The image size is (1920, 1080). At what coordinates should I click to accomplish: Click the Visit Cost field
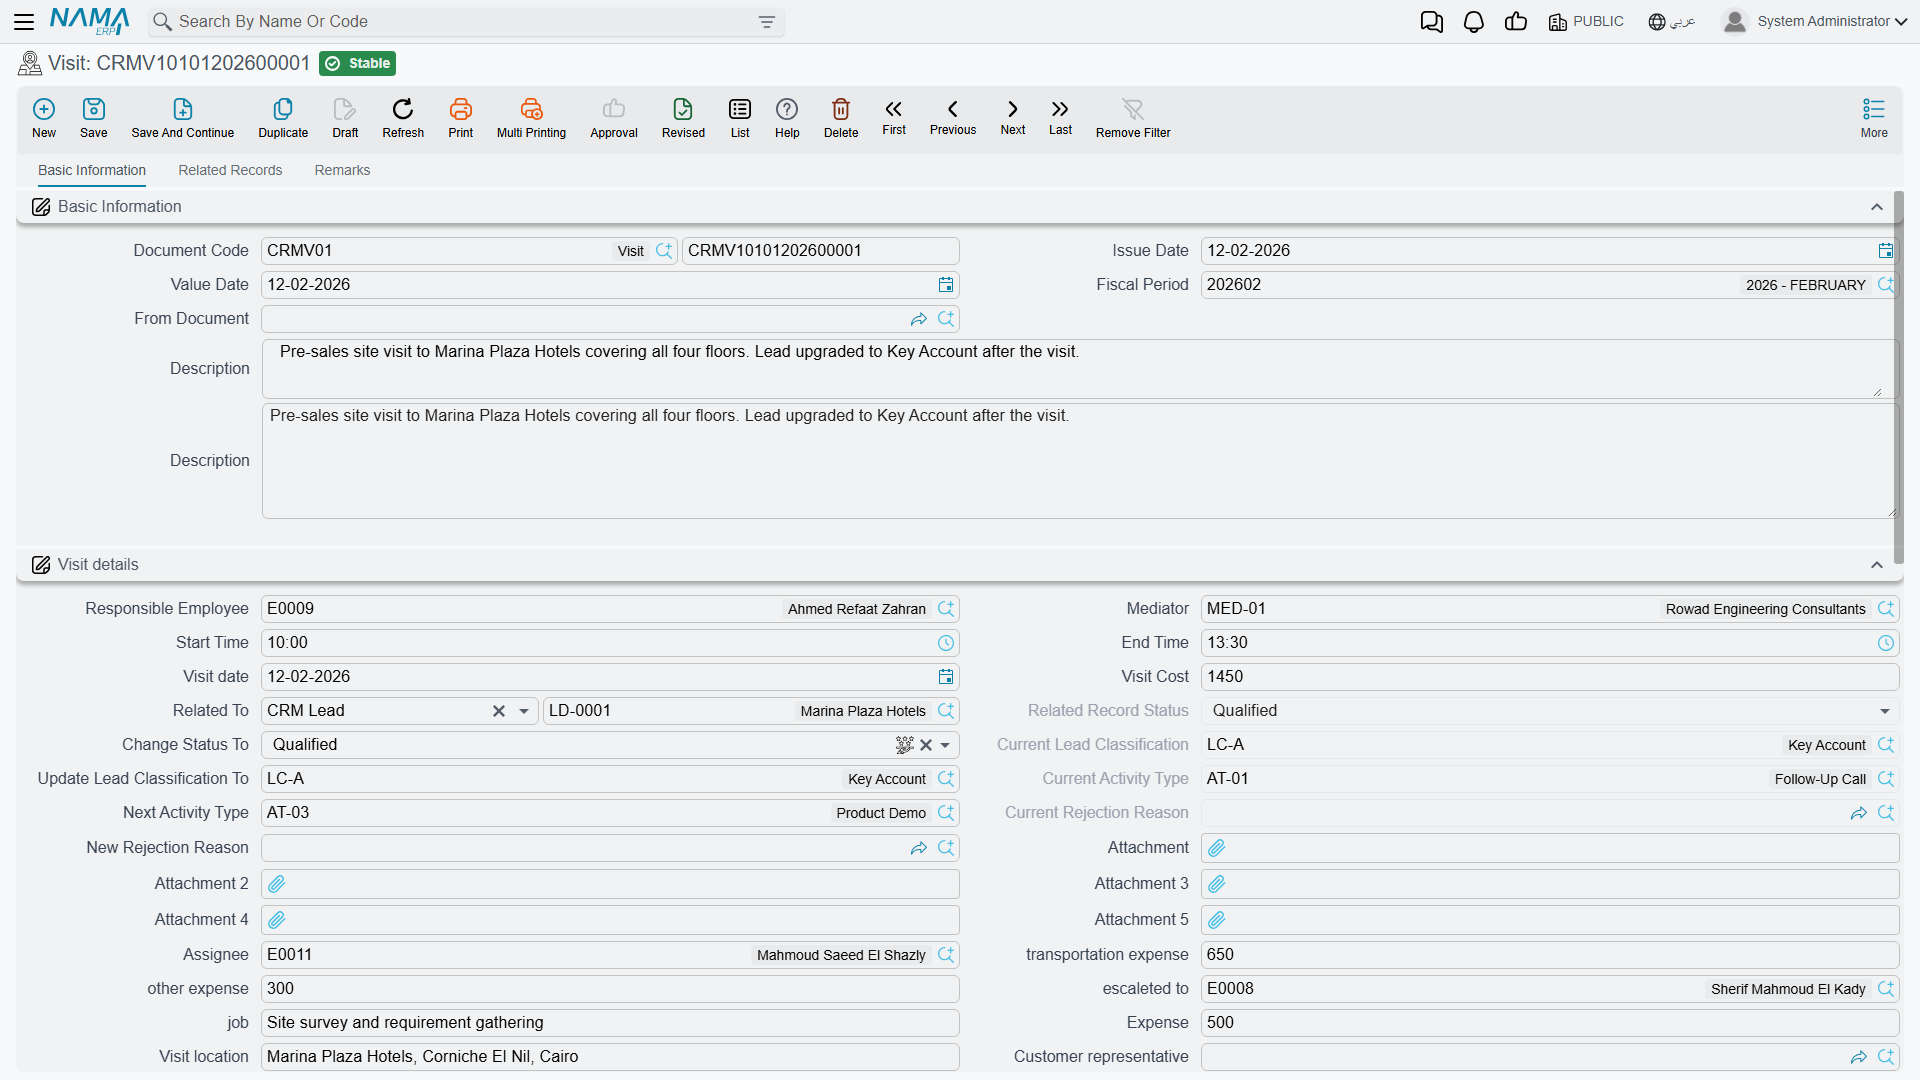point(1550,677)
